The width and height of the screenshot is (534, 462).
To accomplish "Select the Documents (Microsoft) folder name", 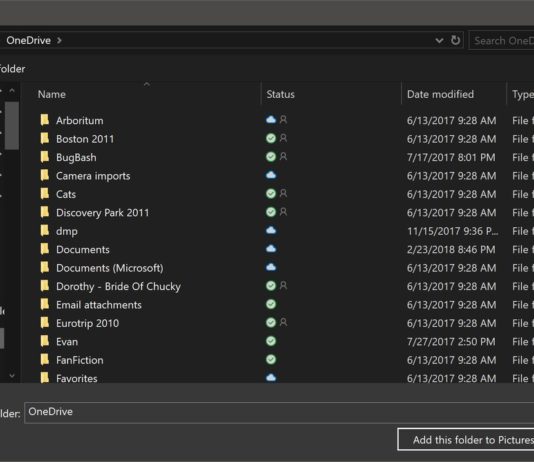I will pos(110,268).
